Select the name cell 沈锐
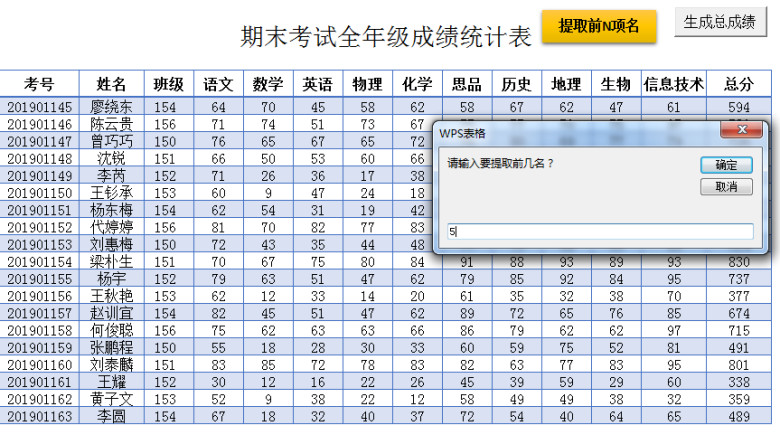This screenshot has height=435, width=780. pyautogui.click(x=111, y=159)
